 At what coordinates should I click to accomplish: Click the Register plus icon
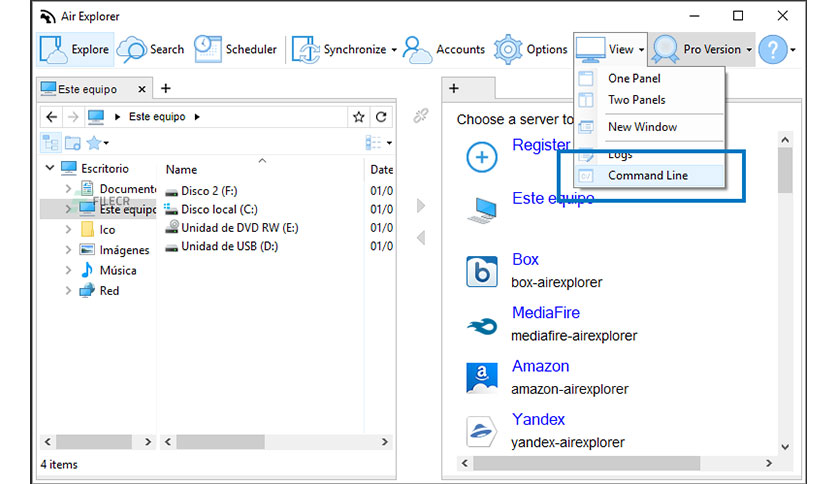pyautogui.click(x=481, y=157)
